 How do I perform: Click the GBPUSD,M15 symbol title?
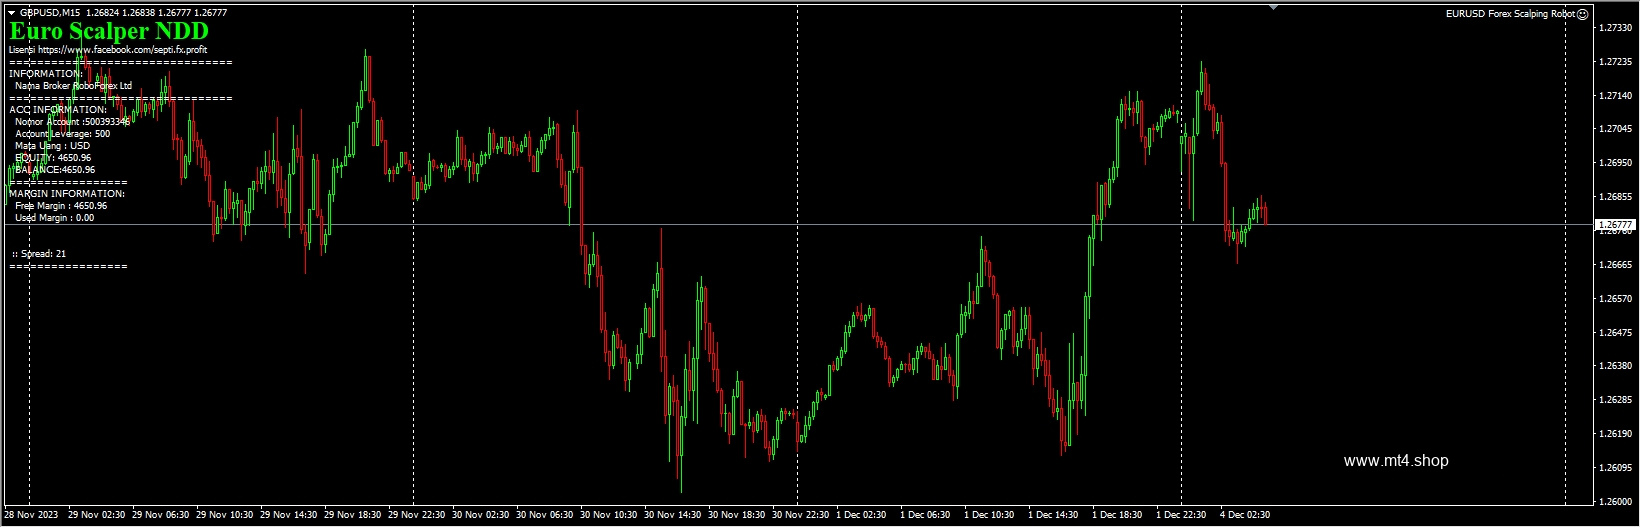(x=50, y=13)
